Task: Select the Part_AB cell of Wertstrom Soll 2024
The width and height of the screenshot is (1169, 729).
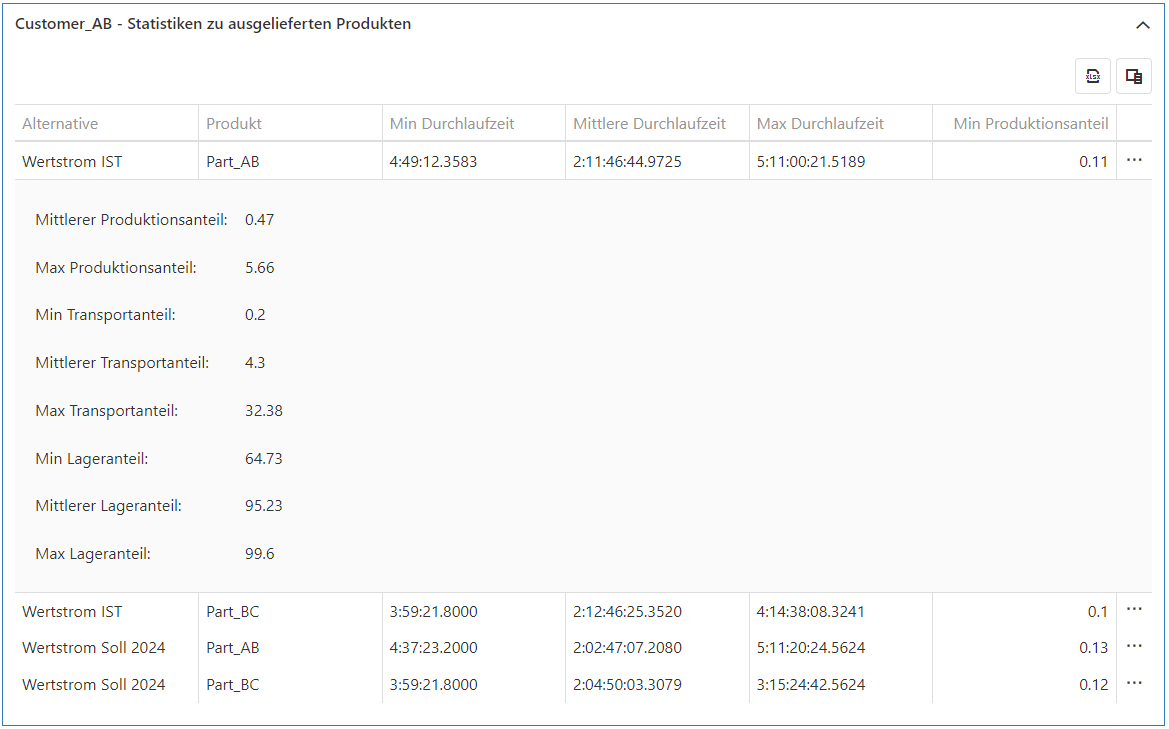Action: (231, 648)
